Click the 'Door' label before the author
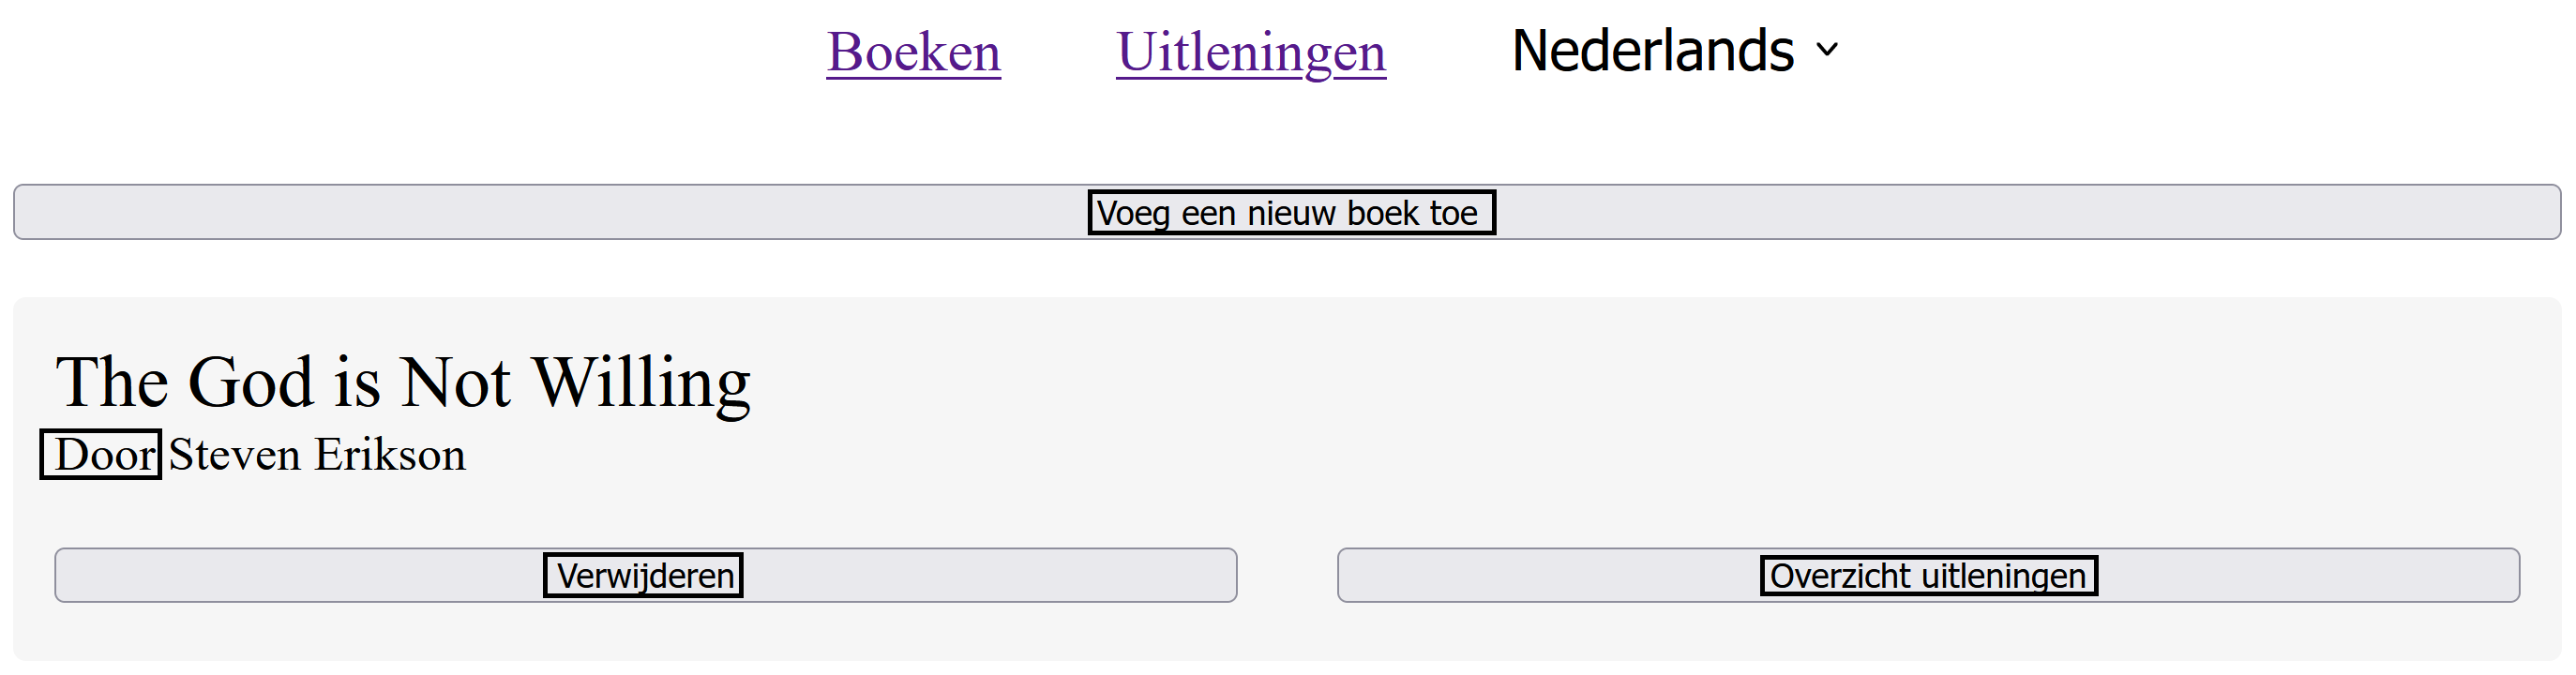 pyautogui.click(x=101, y=455)
